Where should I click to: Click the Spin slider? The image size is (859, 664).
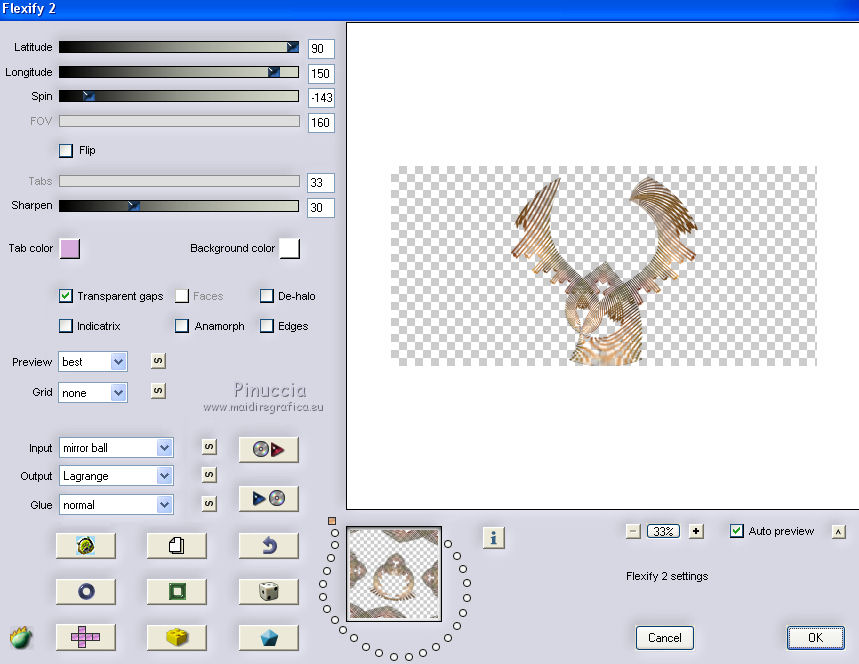(x=179, y=96)
